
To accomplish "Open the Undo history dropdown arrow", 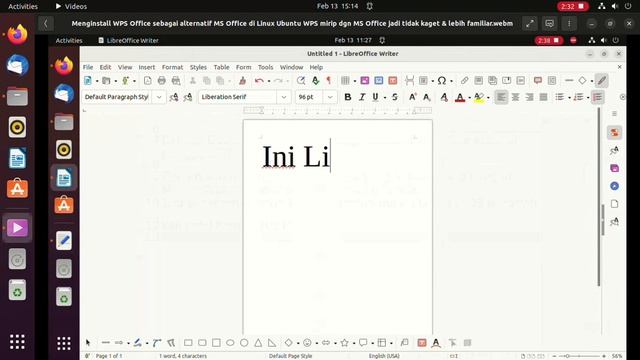I will [269, 81].
